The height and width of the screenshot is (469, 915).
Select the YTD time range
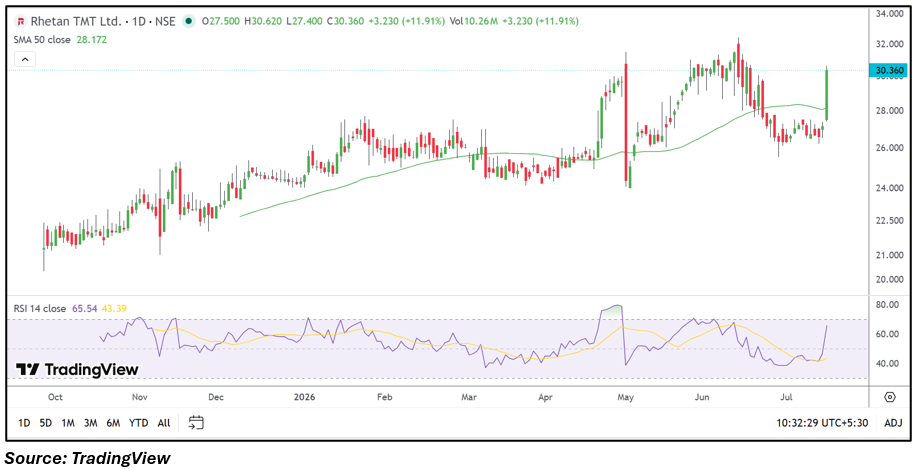tap(138, 423)
